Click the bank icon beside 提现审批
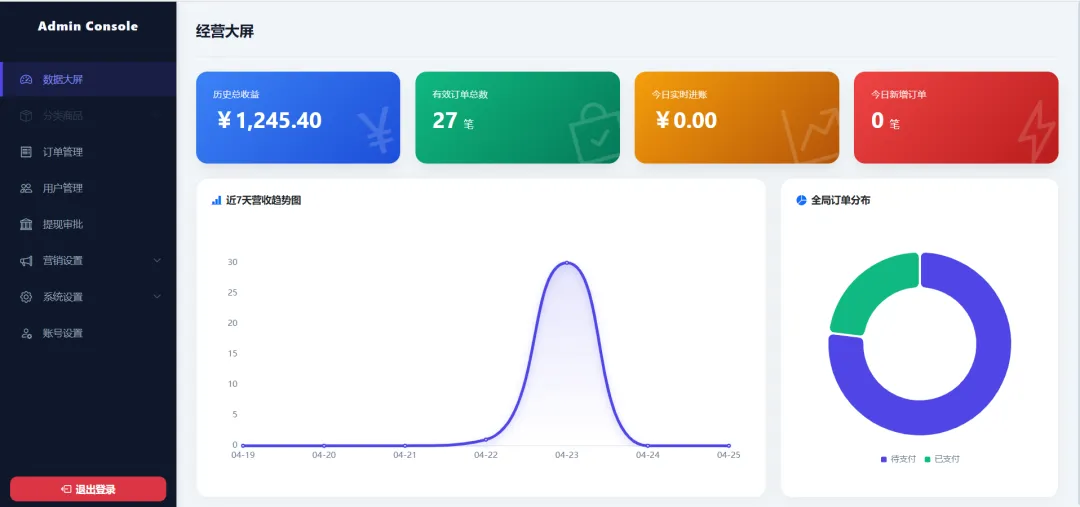 tap(26, 225)
